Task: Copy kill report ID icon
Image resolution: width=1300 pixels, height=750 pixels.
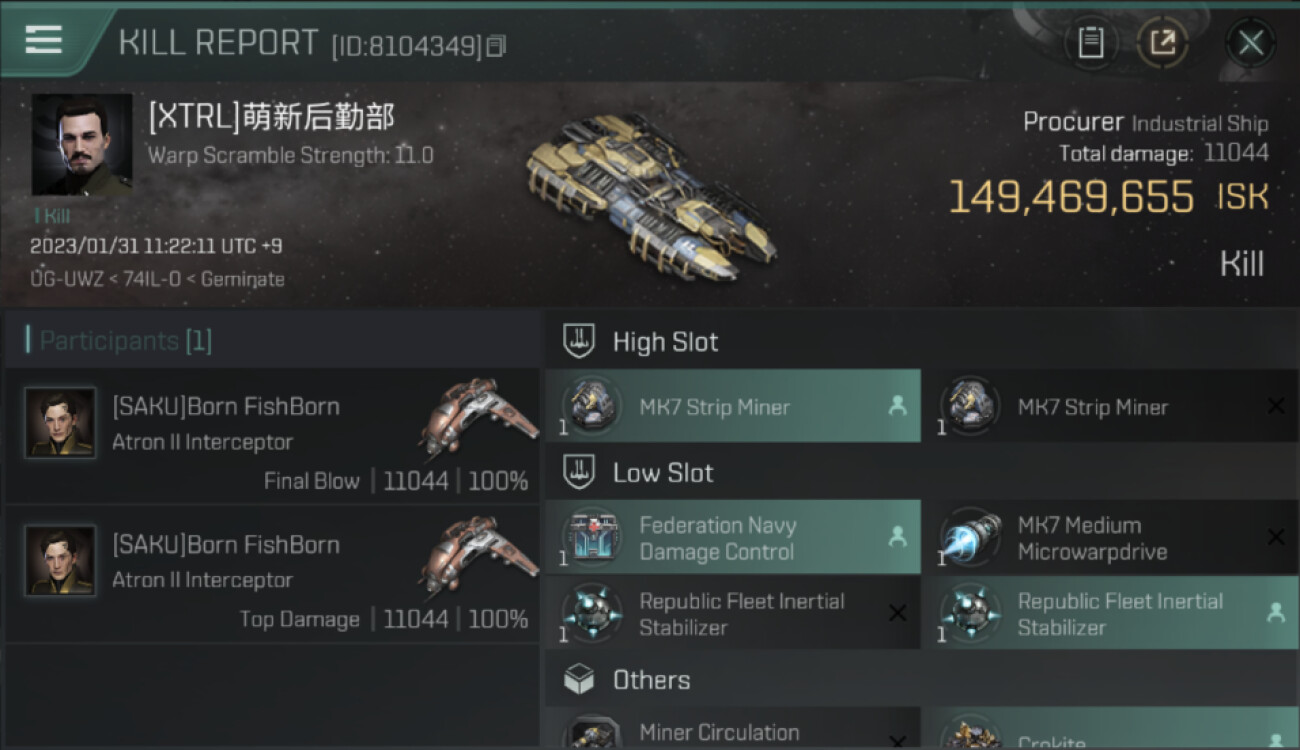Action: pyautogui.click(x=496, y=45)
